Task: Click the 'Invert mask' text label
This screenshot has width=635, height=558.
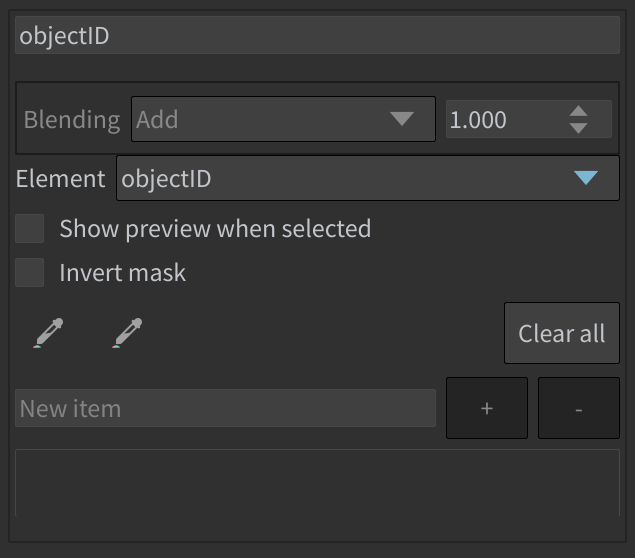Action: (122, 273)
